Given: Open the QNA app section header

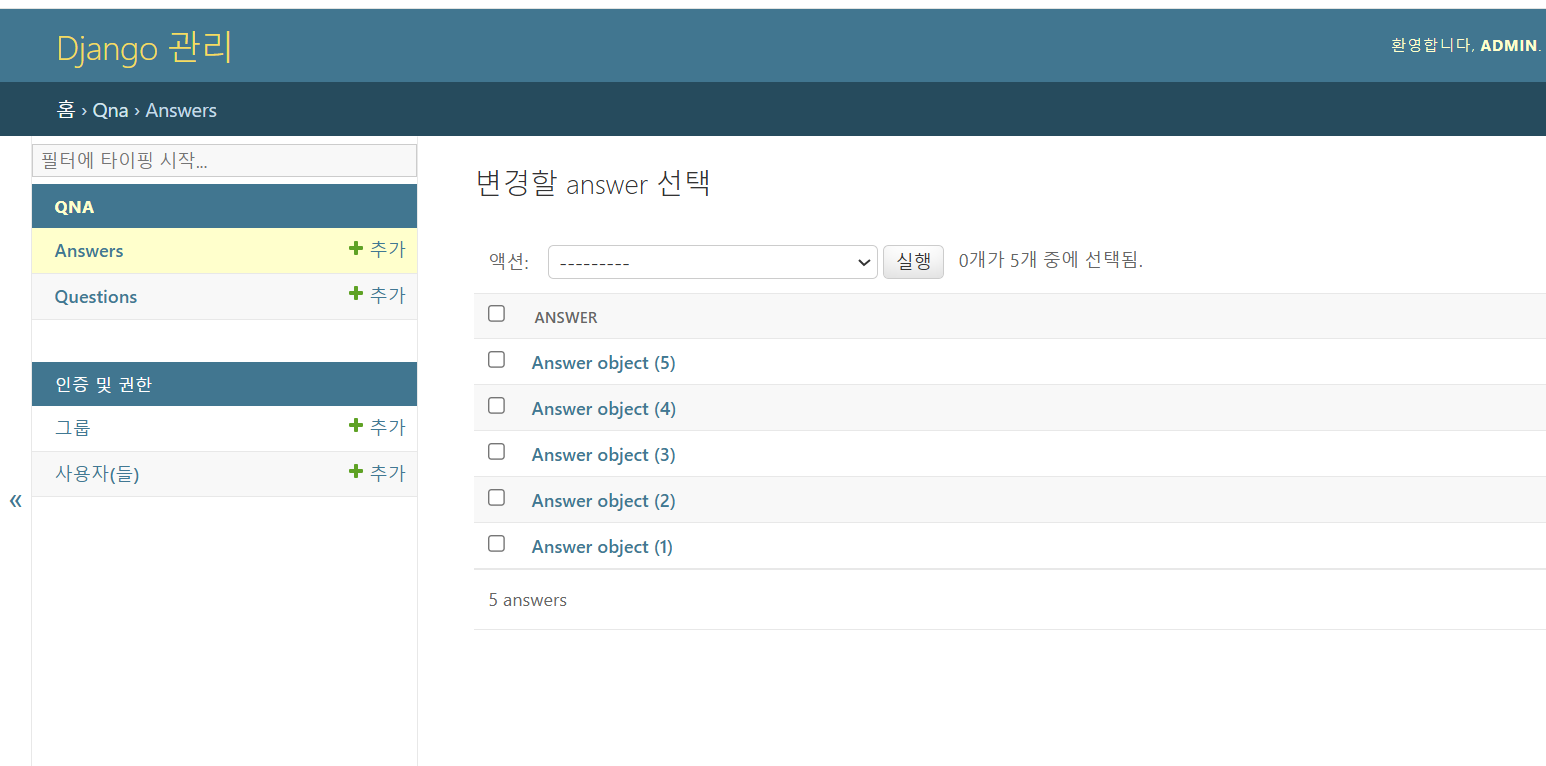Looking at the screenshot, I should [75, 207].
